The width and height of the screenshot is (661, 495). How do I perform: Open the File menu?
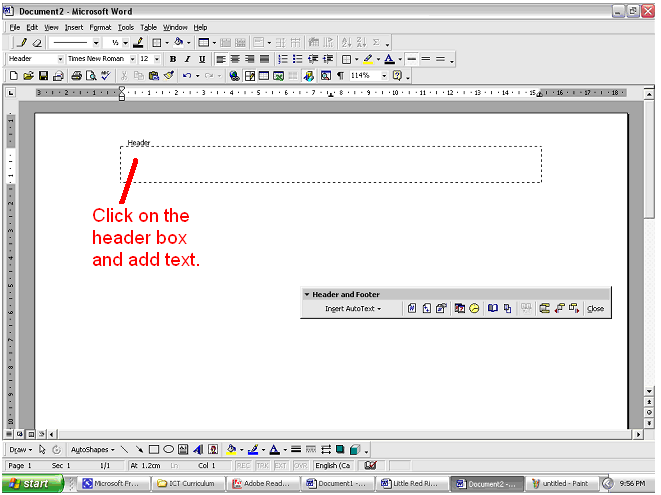(15, 27)
